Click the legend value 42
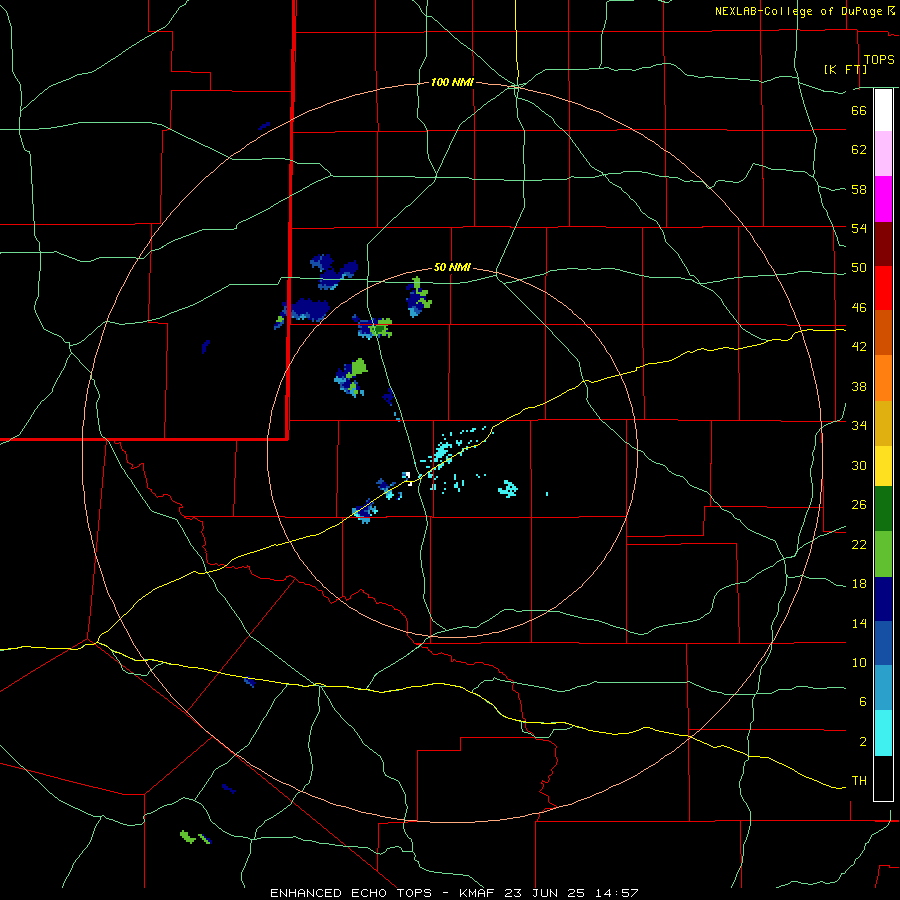Viewport: 900px width, 900px height. coord(859,347)
